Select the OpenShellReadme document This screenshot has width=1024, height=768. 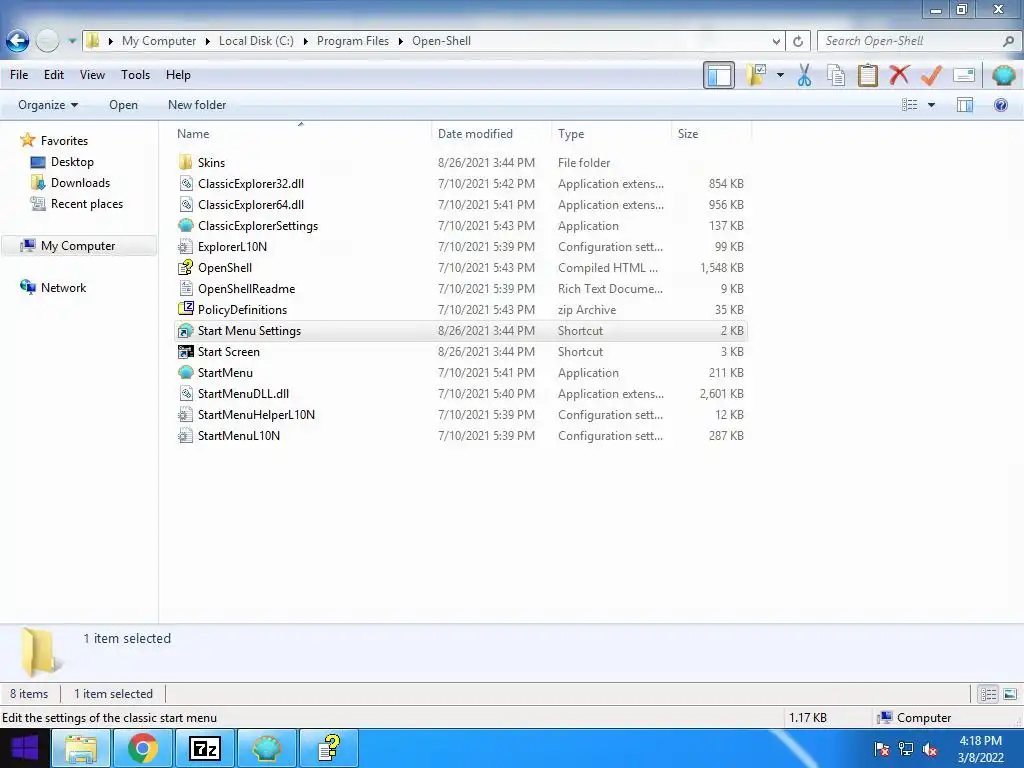coord(460,289)
